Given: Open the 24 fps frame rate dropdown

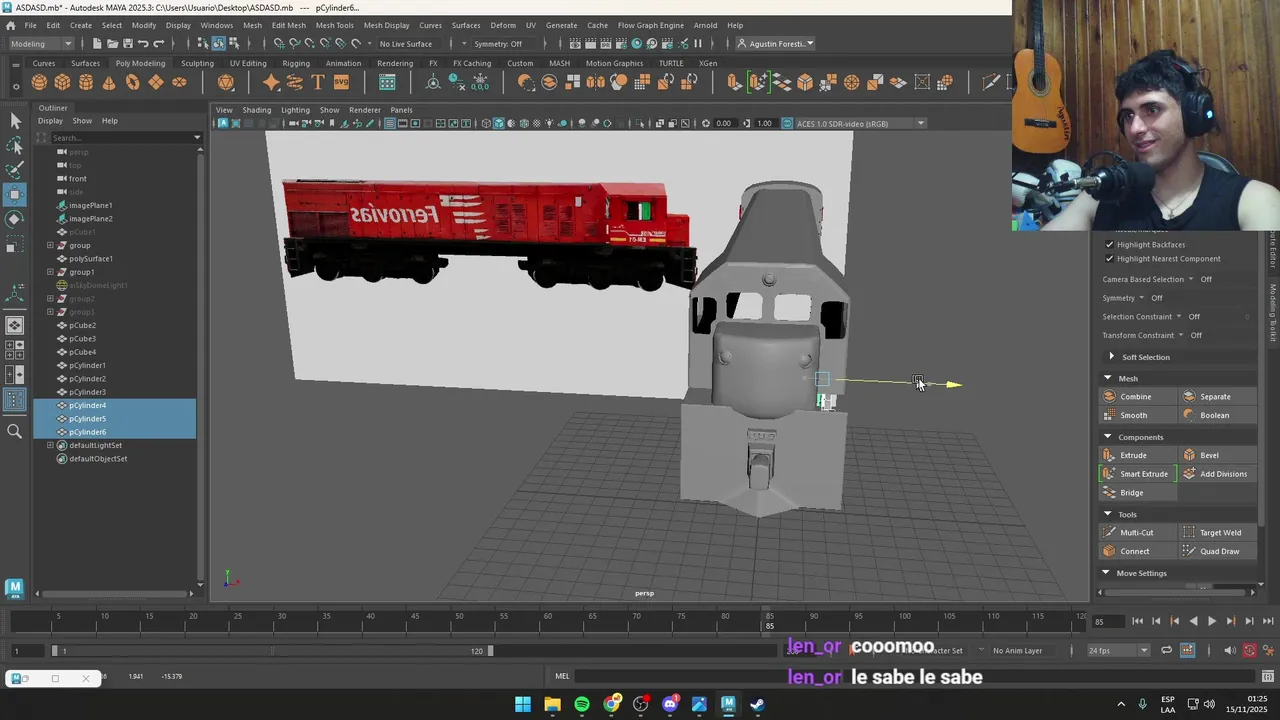Looking at the screenshot, I should pyautogui.click(x=1118, y=650).
